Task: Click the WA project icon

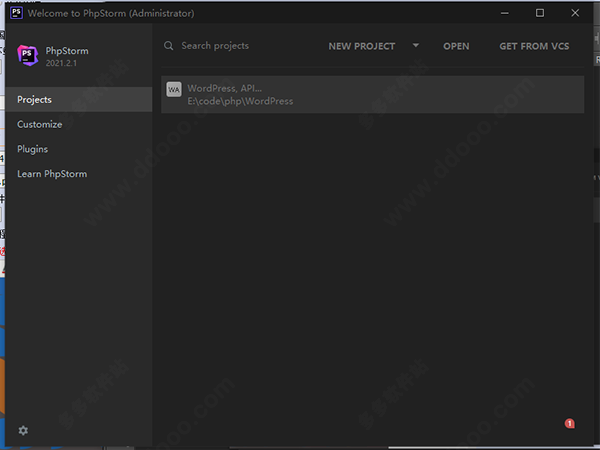Action: (x=174, y=90)
